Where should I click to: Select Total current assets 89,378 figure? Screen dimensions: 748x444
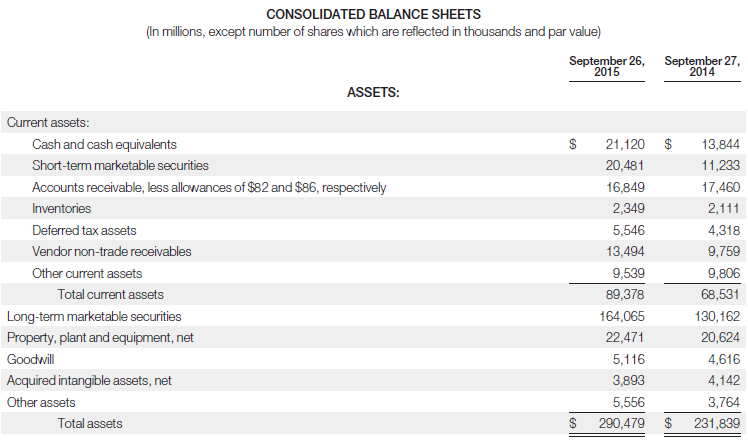coord(625,294)
